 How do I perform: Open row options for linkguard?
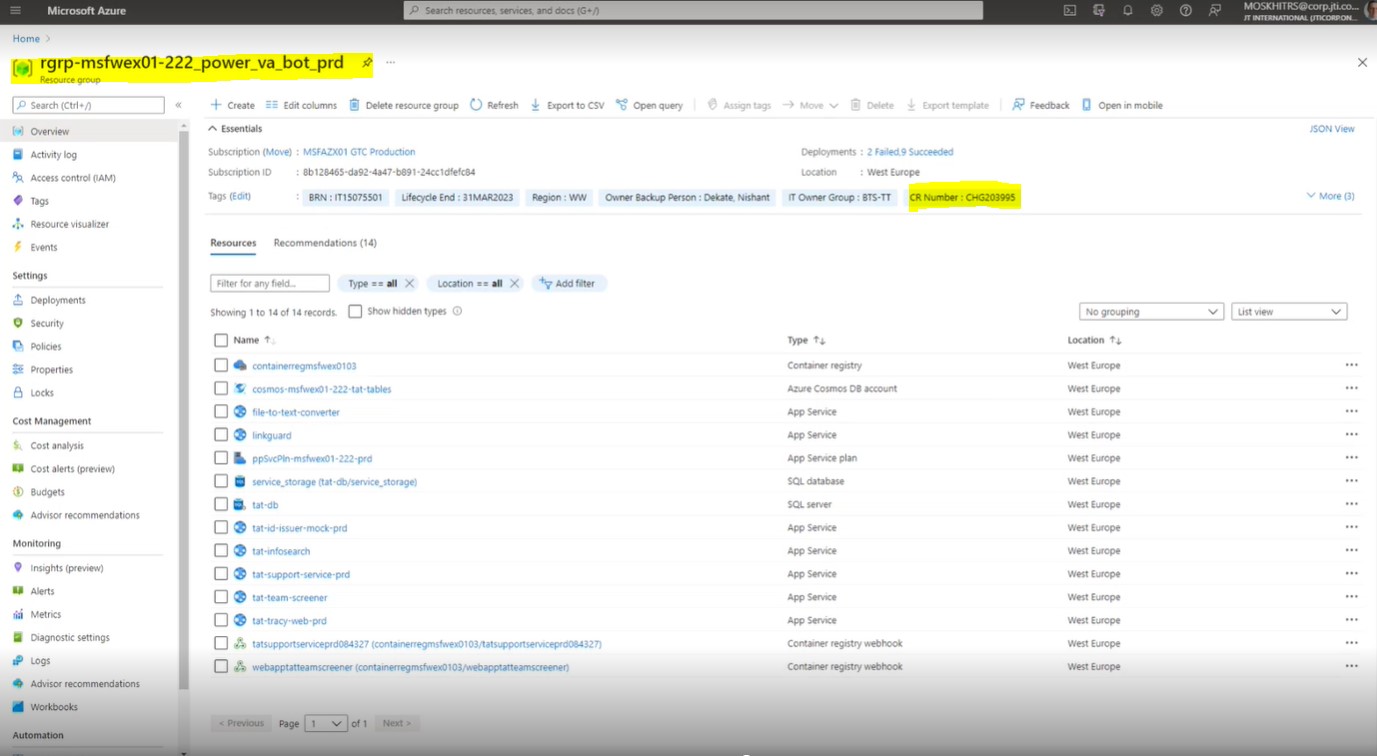[1351, 435]
